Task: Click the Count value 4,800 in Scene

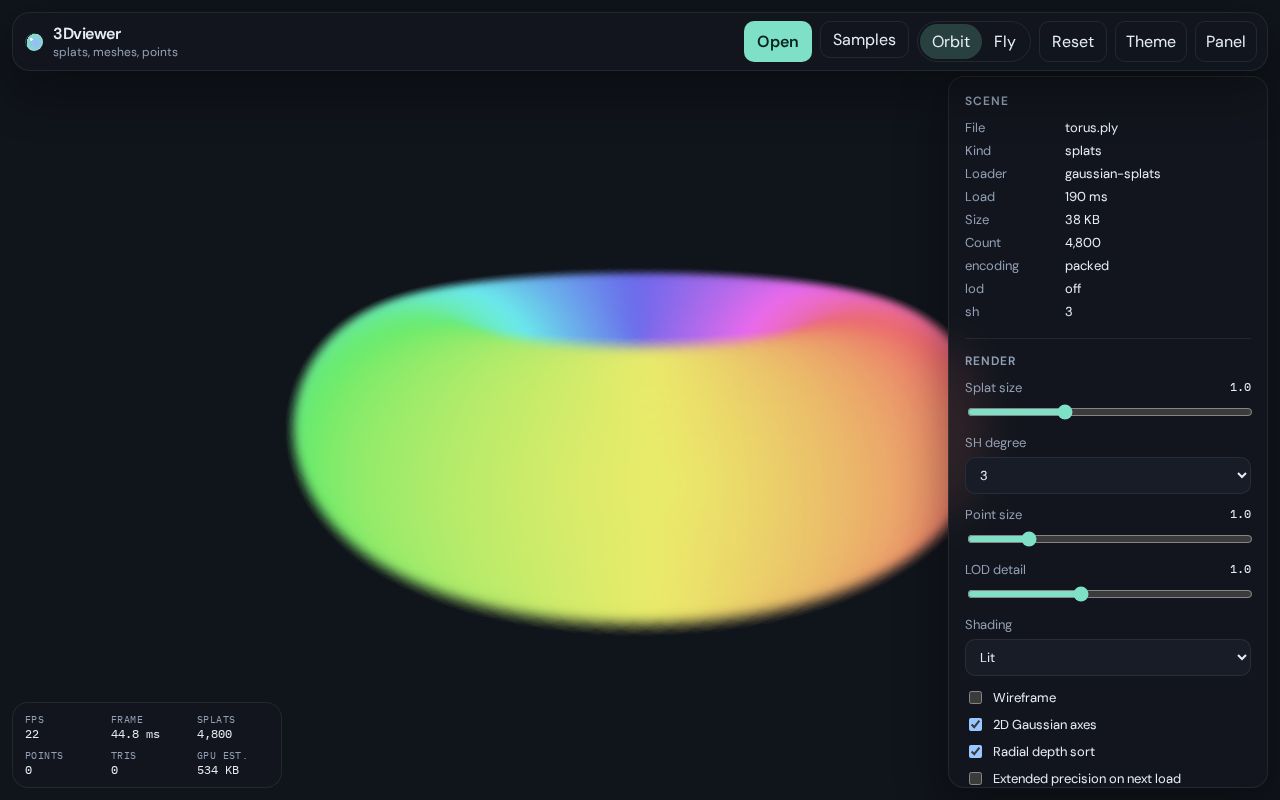Action: tap(1083, 243)
